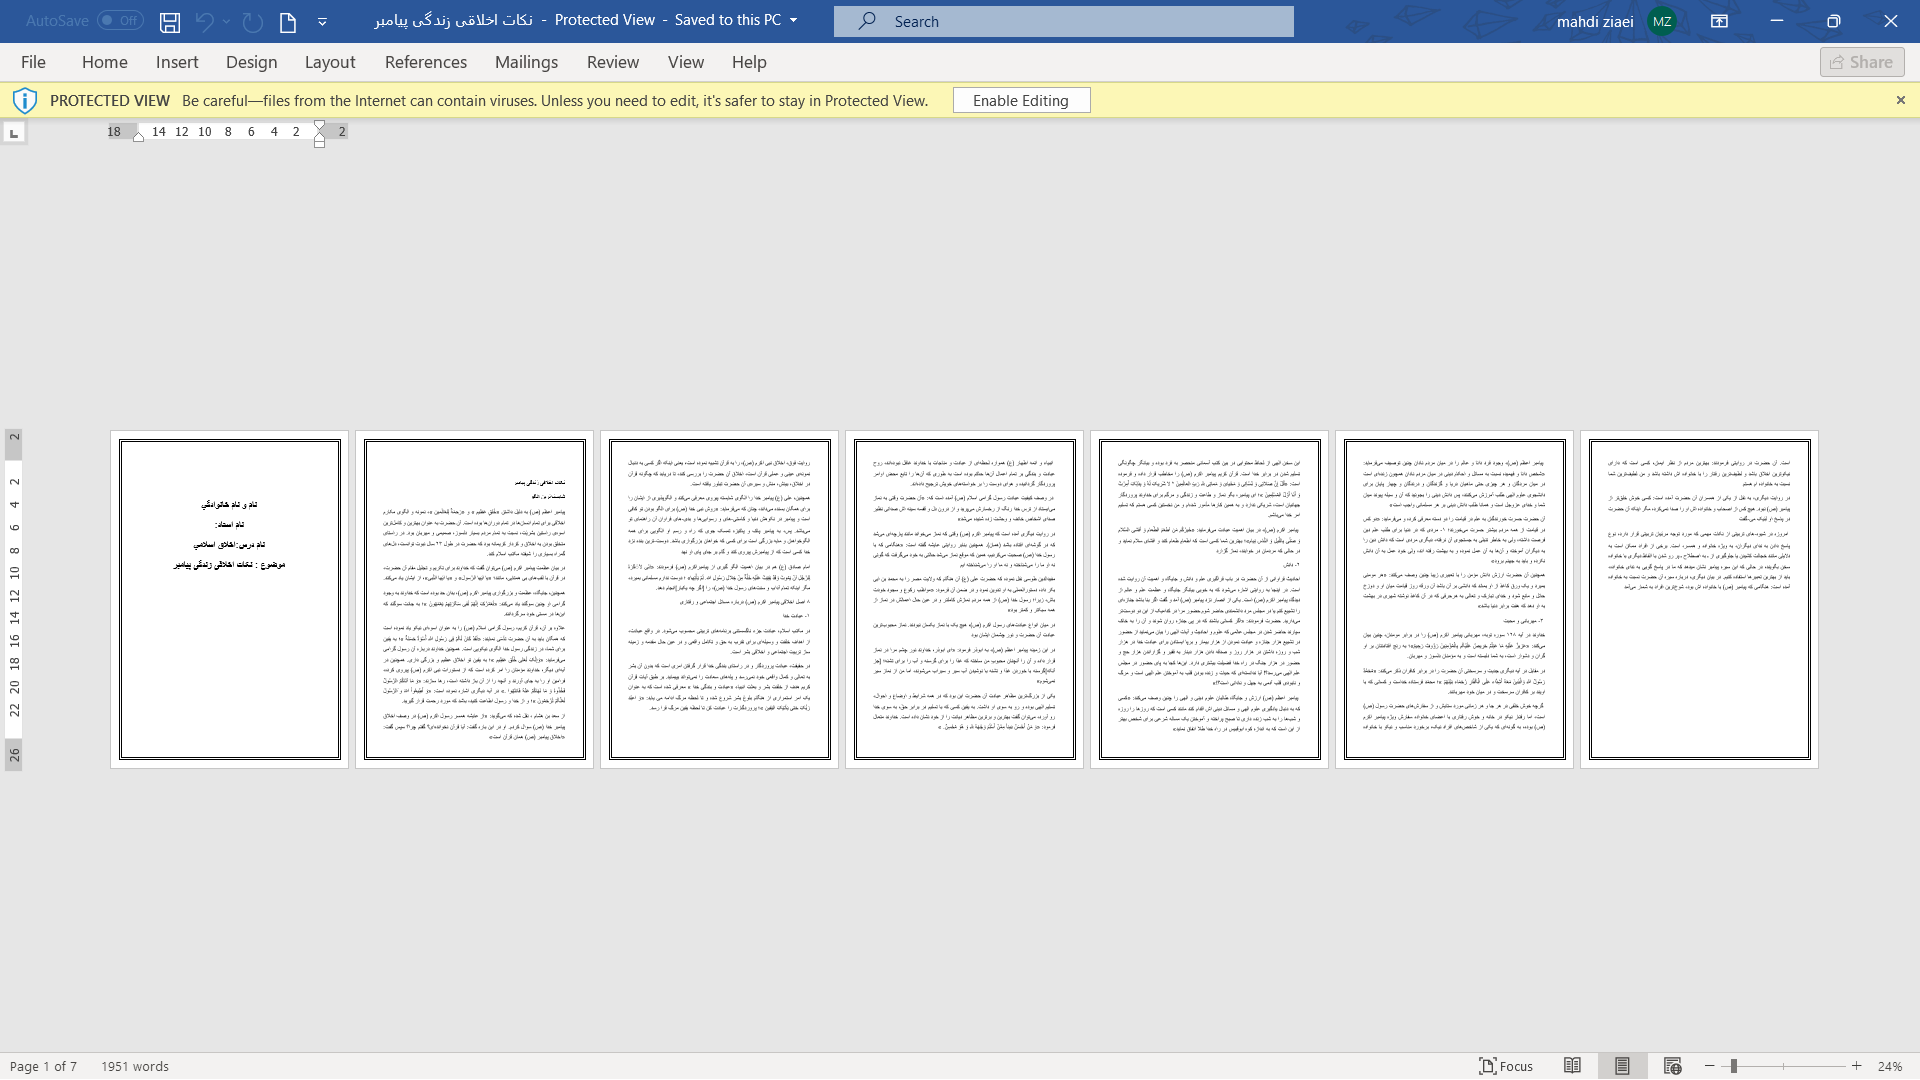Click the right indent marker on the ruler
The width and height of the screenshot is (1920, 1080).
[138, 136]
